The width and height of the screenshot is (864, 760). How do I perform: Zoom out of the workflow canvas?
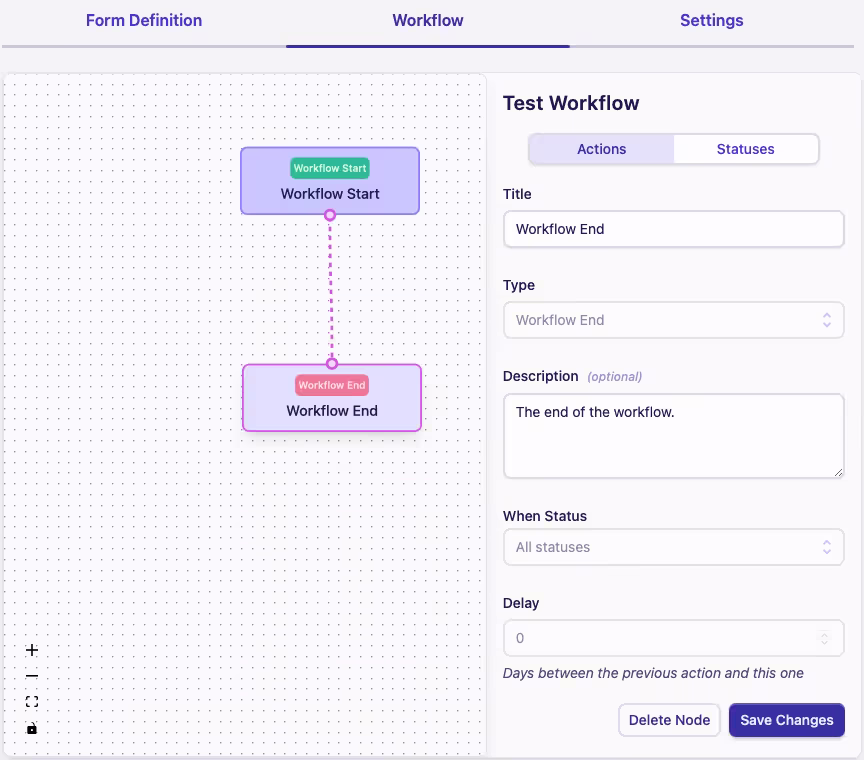(31, 675)
